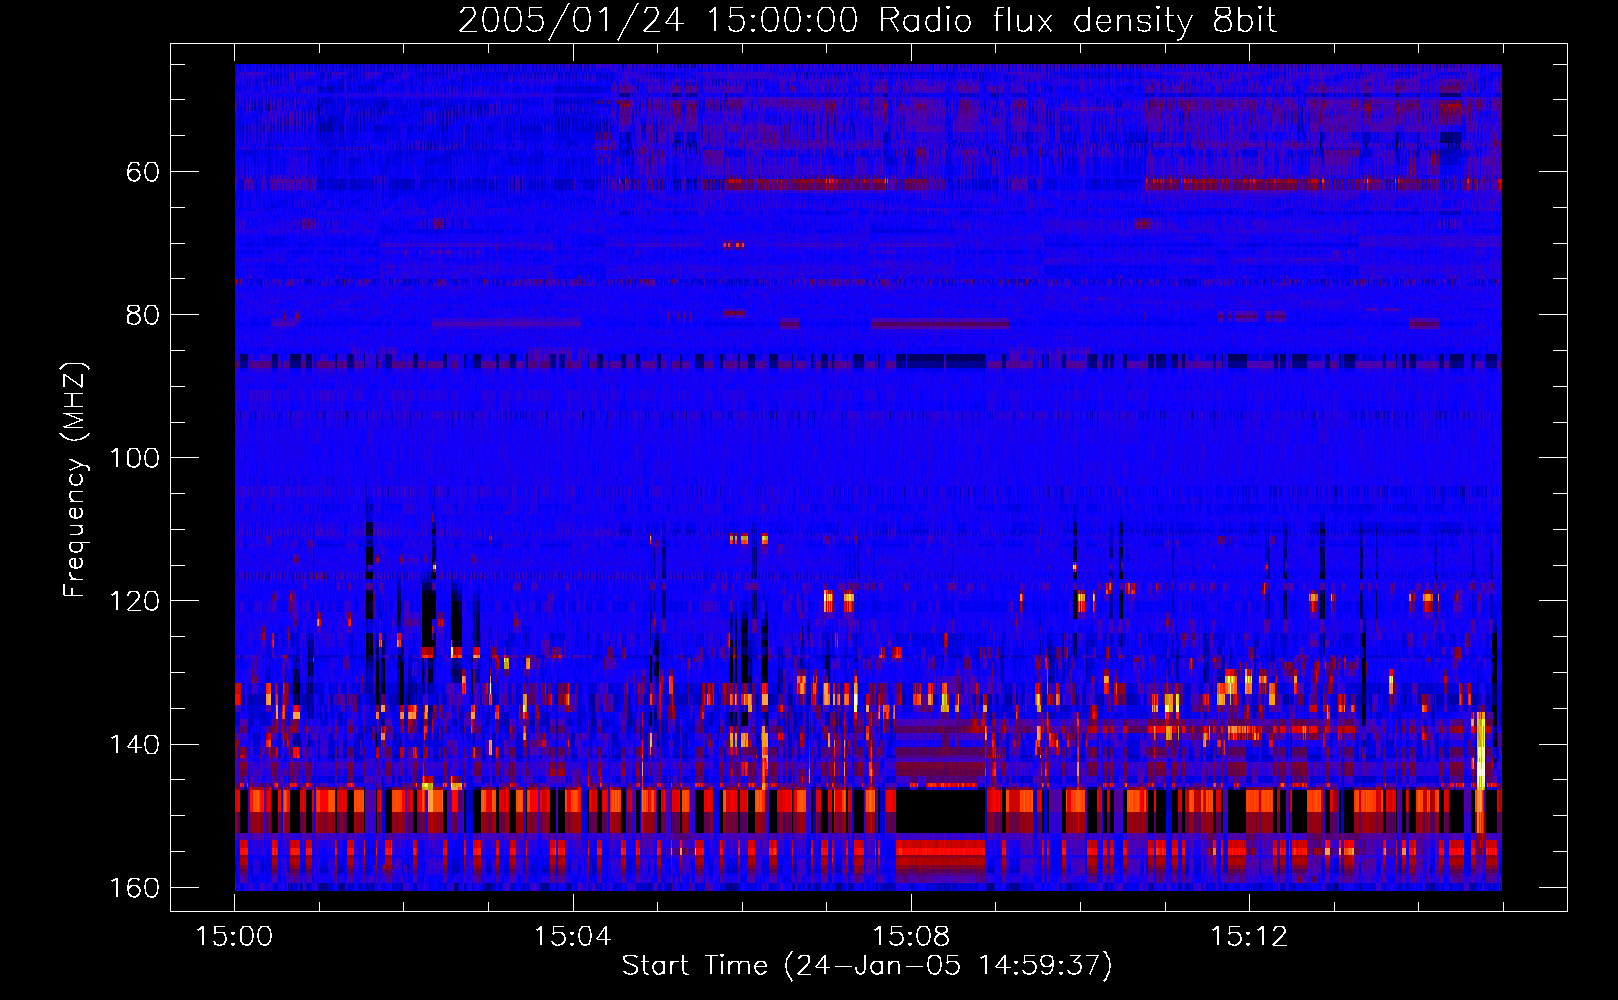Select the 'Frequency (MHZ)' y-axis label
Screen dimensions: 1618x1000
coord(75,480)
